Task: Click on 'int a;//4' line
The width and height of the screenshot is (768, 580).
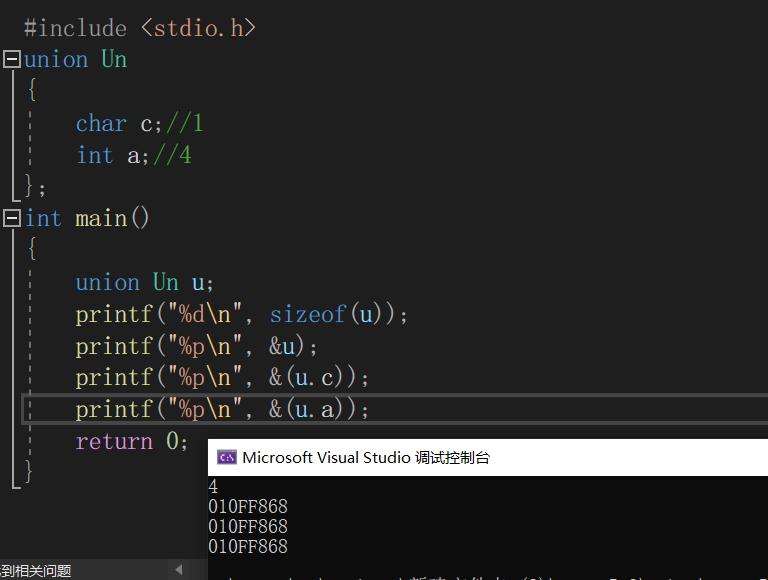Action: (134, 155)
